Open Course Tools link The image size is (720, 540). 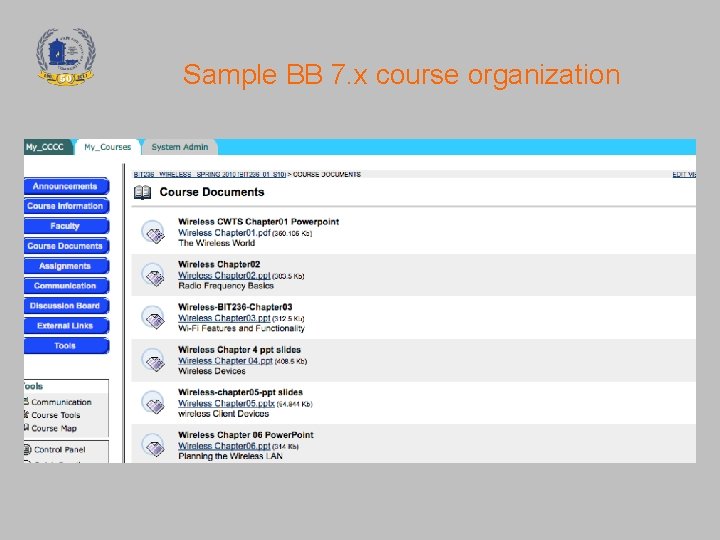pos(56,415)
